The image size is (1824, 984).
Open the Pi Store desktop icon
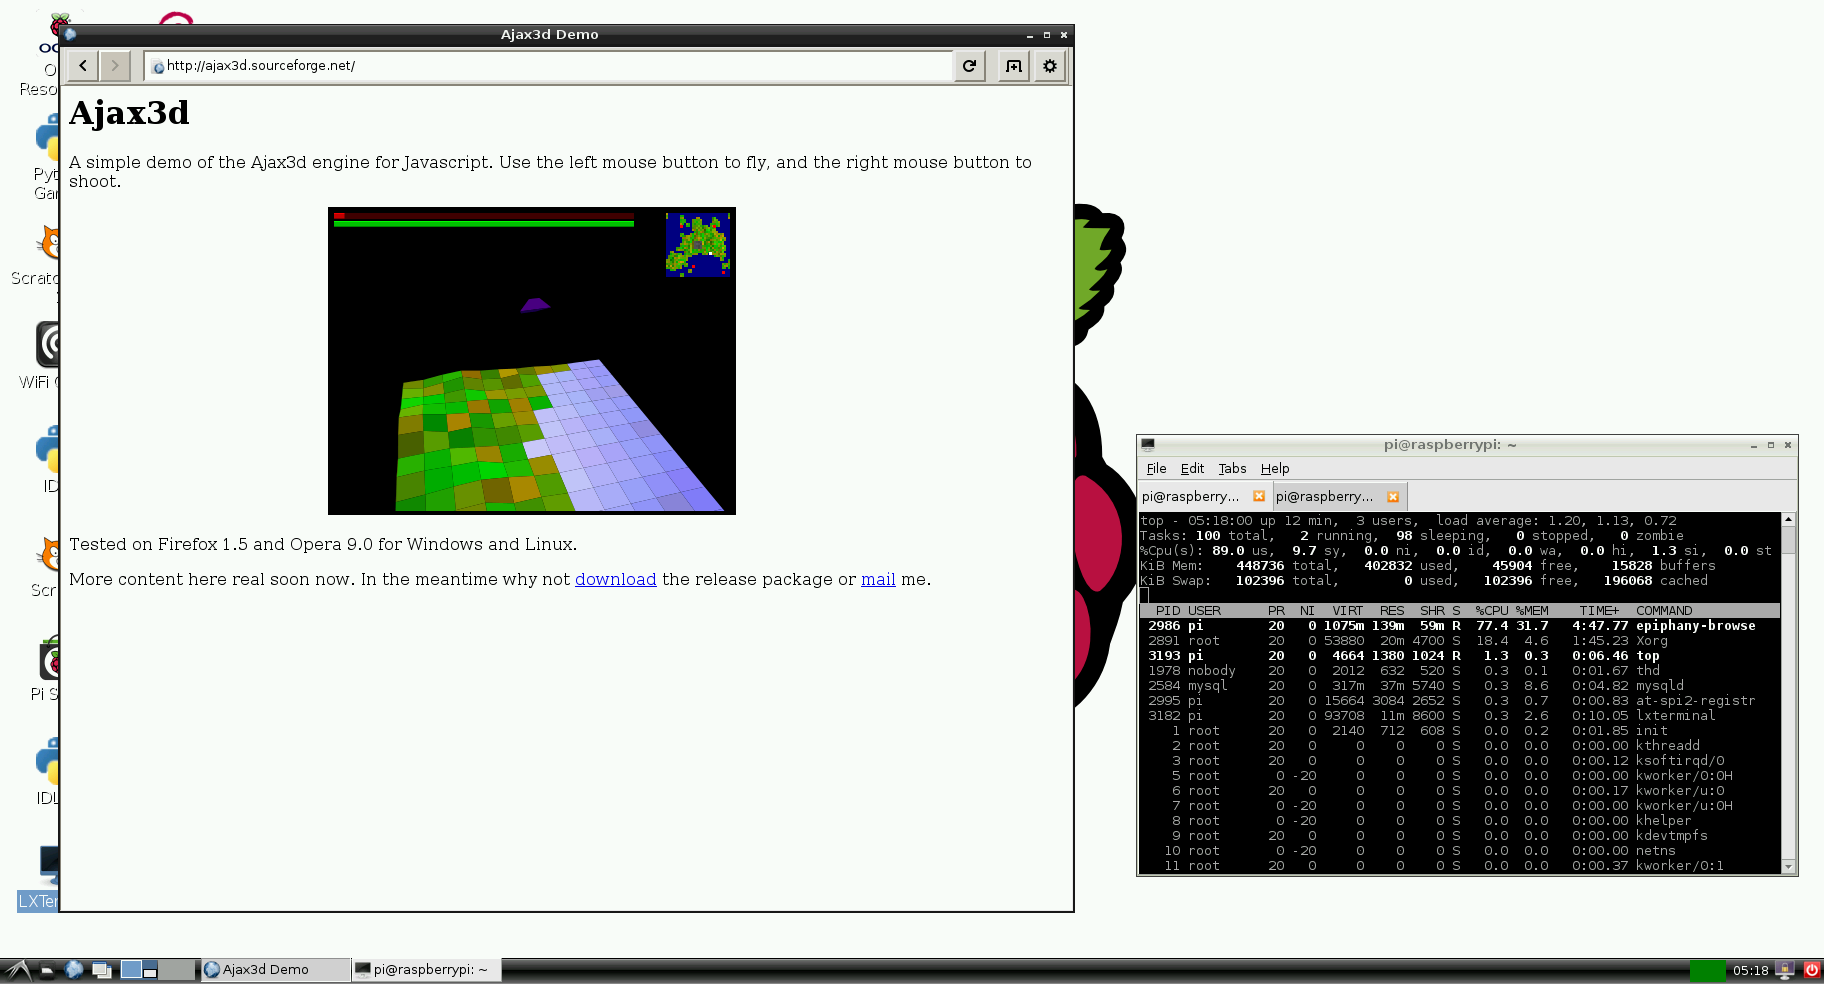coord(47,663)
